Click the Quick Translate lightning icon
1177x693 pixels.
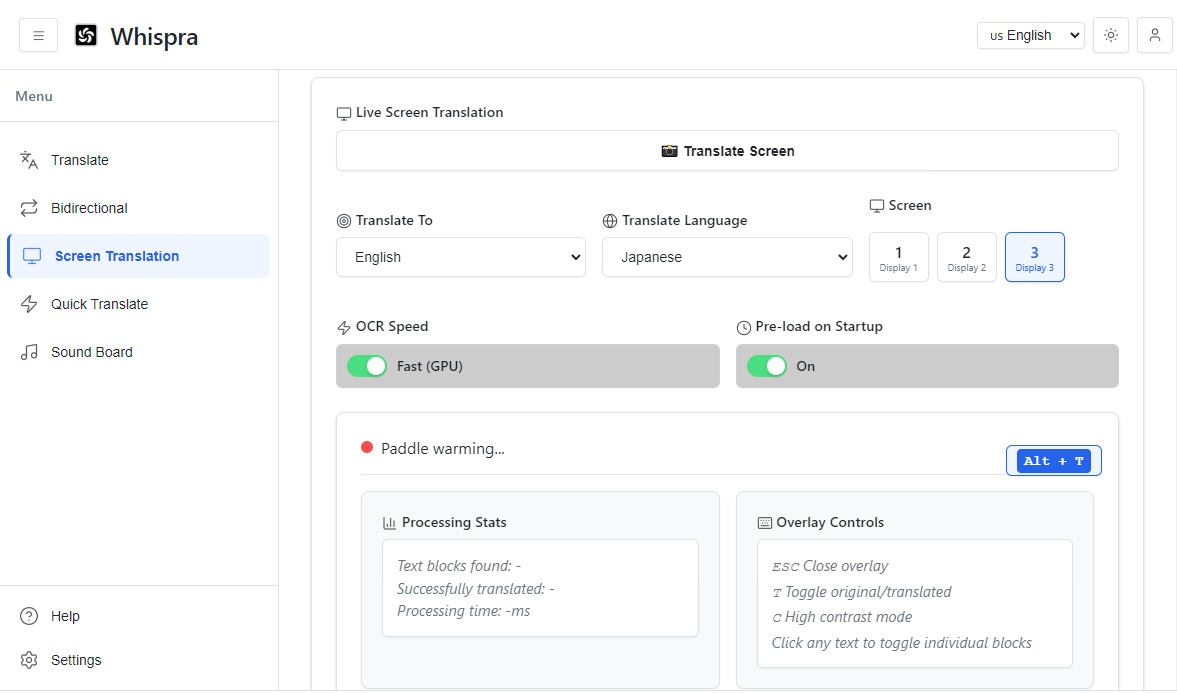point(29,304)
